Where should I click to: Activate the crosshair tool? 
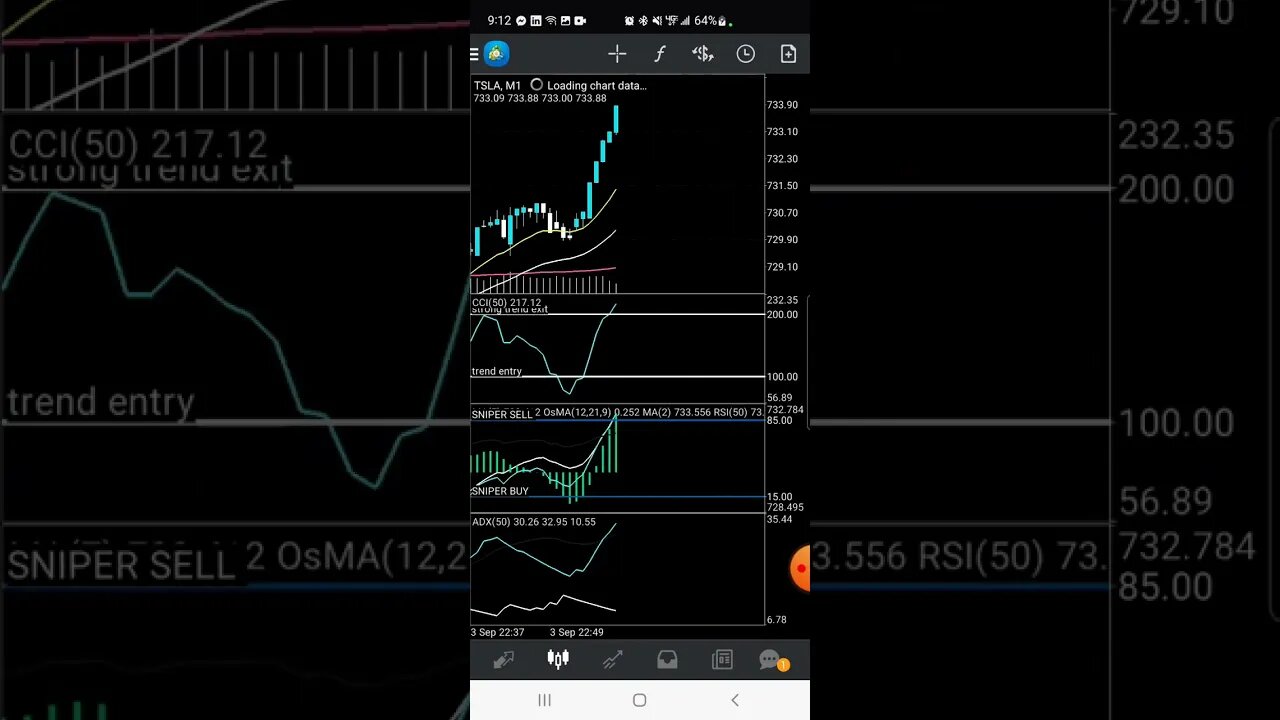pos(617,54)
